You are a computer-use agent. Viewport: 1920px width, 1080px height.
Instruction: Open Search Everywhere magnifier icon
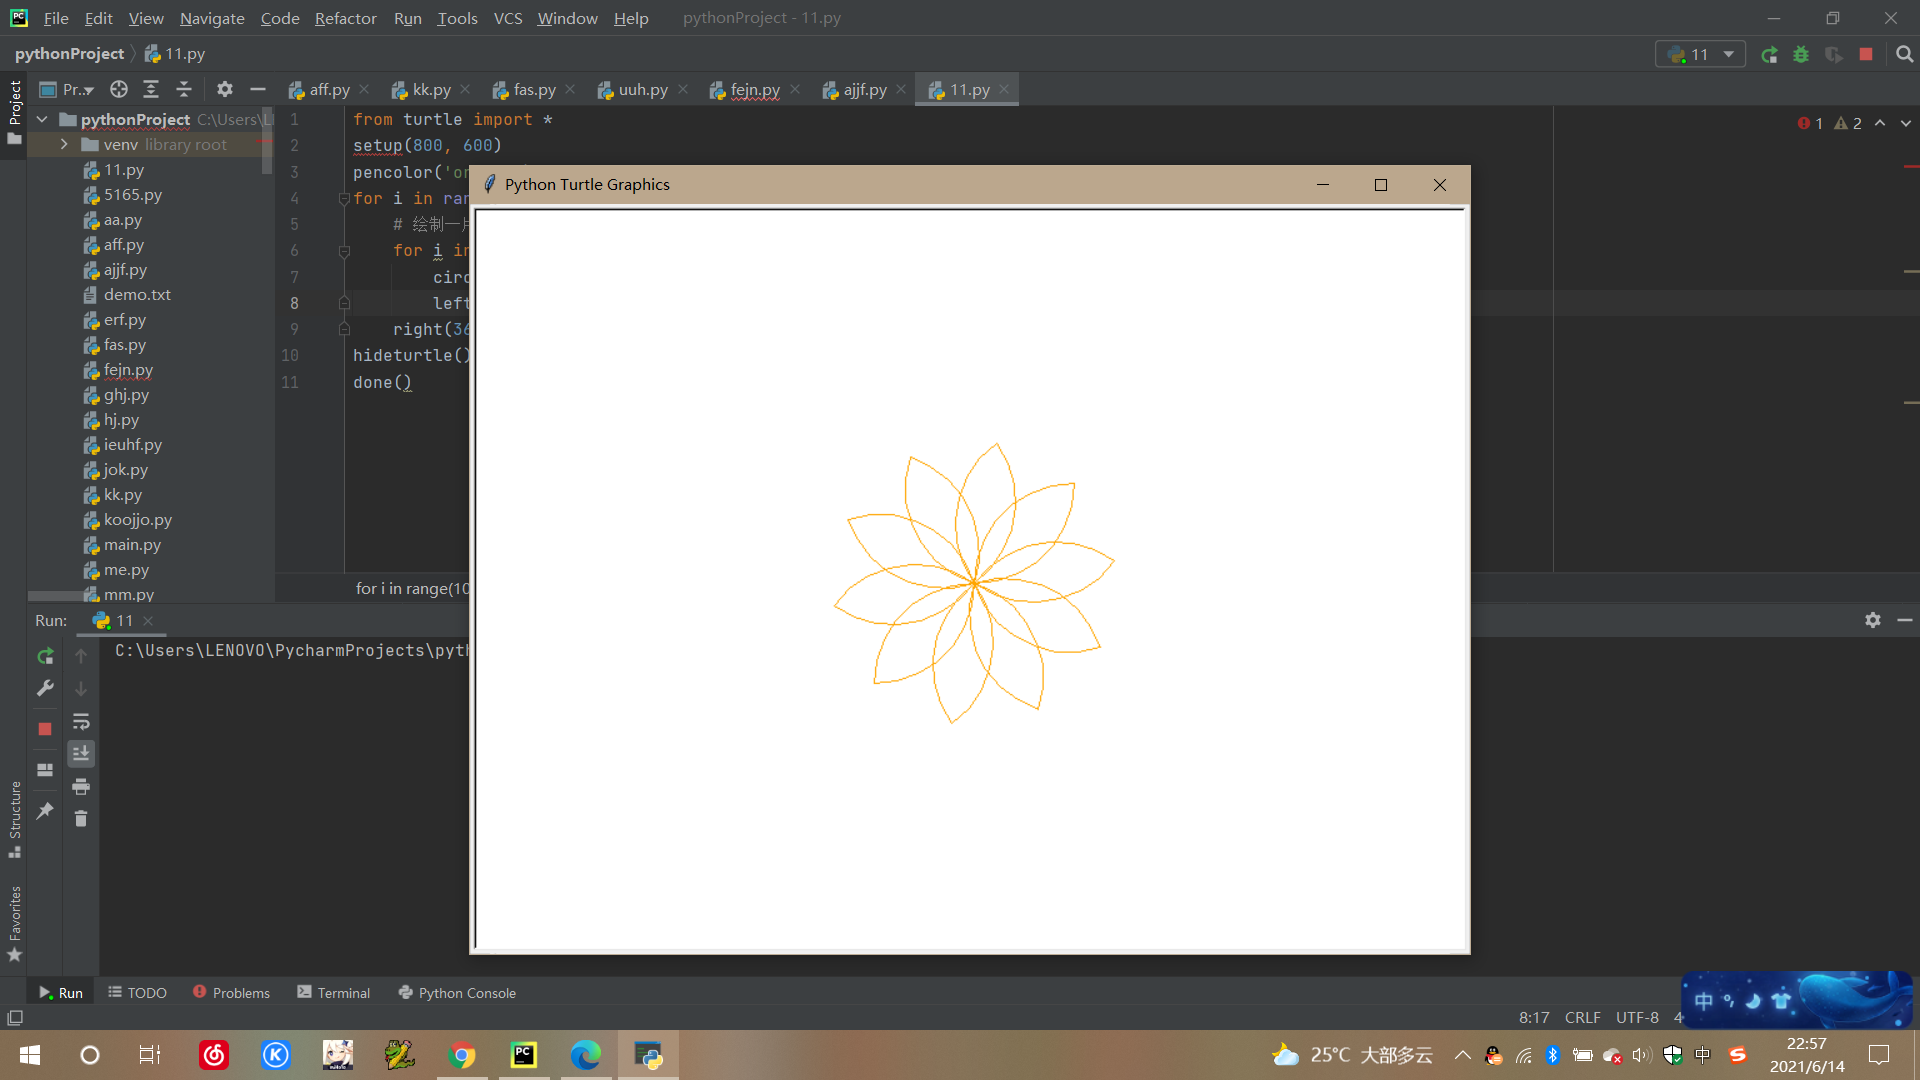tap(1905, 55)
